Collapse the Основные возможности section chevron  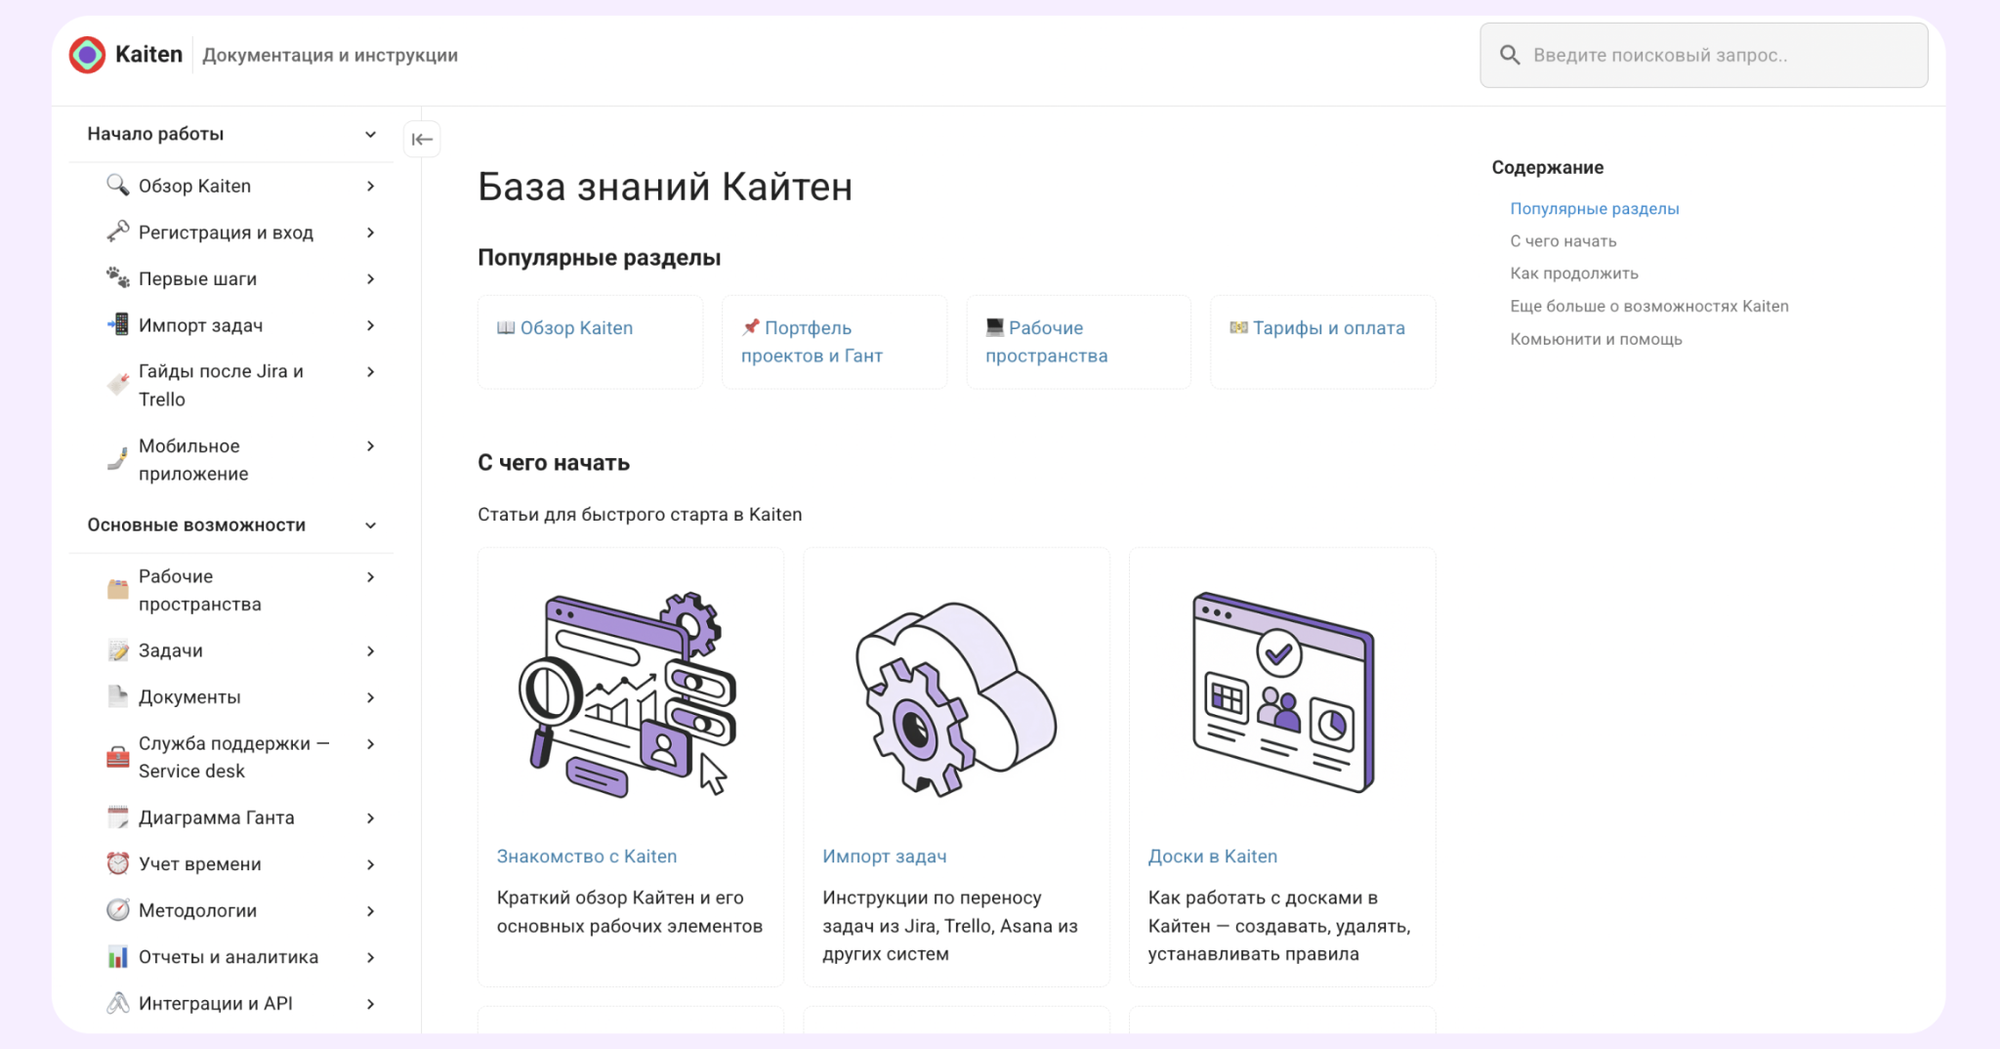[370, 524]
